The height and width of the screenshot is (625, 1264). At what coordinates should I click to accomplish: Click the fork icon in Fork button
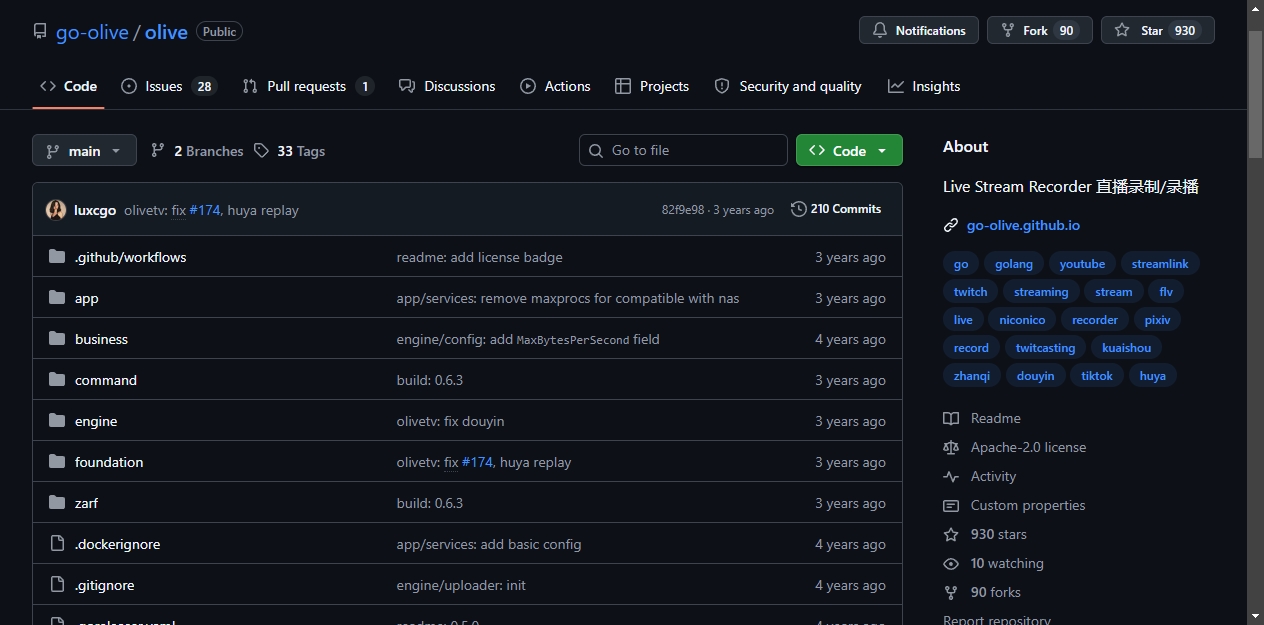tap(1008, 31)
